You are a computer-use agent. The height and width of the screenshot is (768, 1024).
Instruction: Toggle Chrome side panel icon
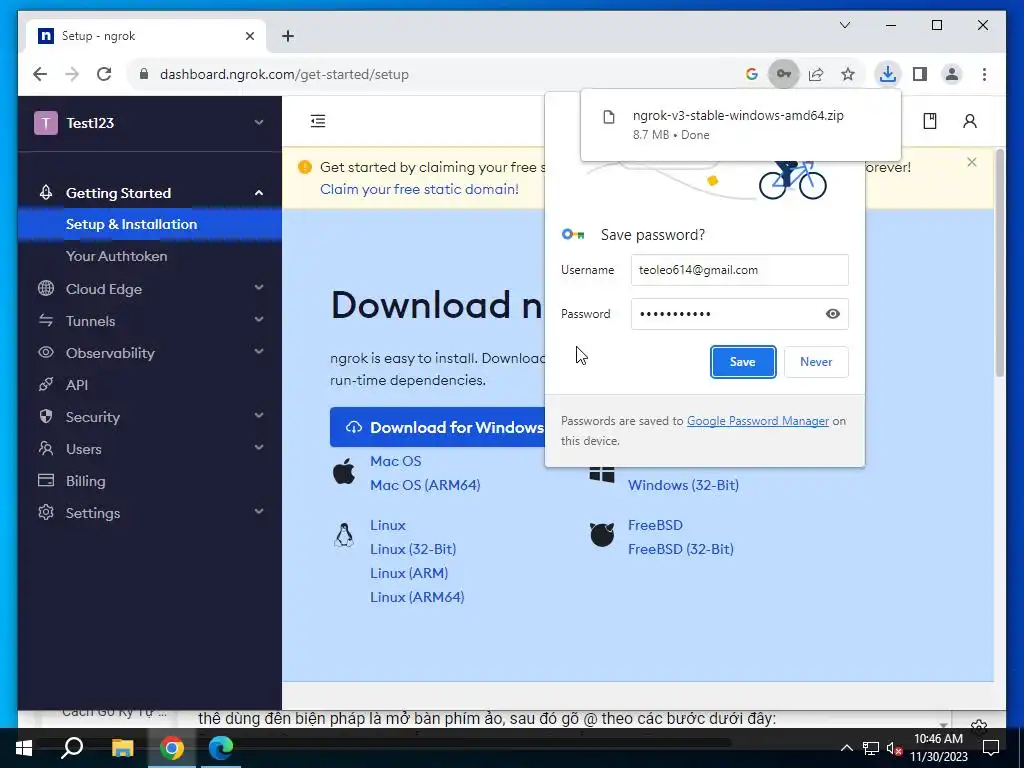pyautogui.click(x=920, y=74)
